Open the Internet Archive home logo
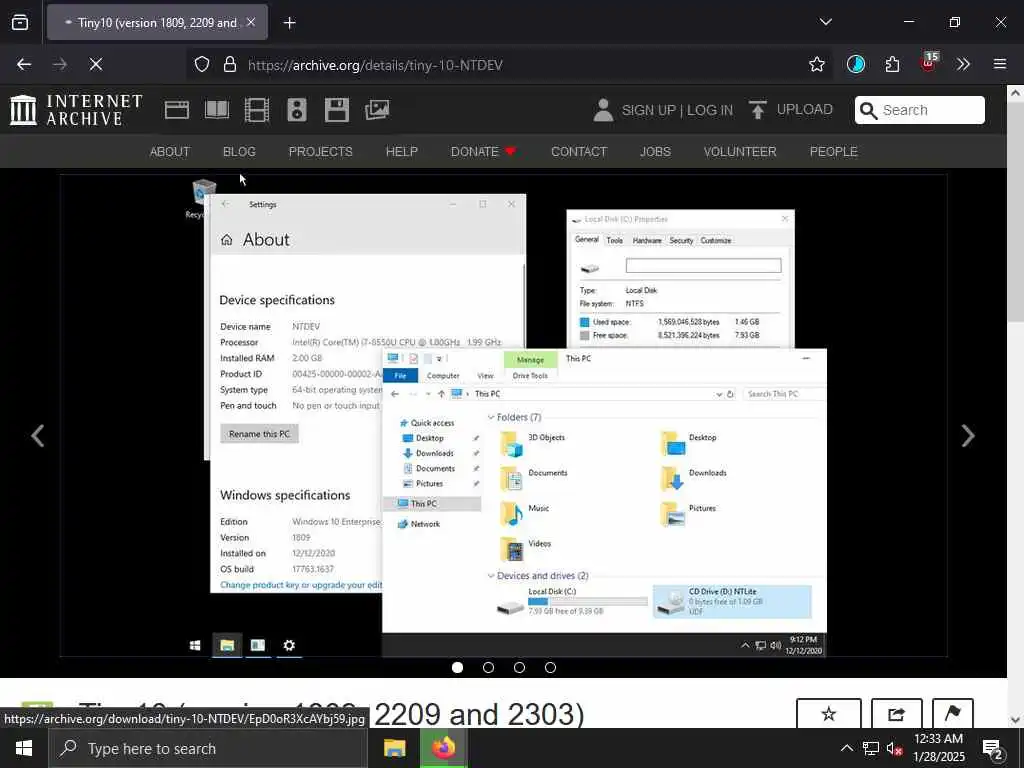This screenshot has width=1024, height=768. pos(76,110)
